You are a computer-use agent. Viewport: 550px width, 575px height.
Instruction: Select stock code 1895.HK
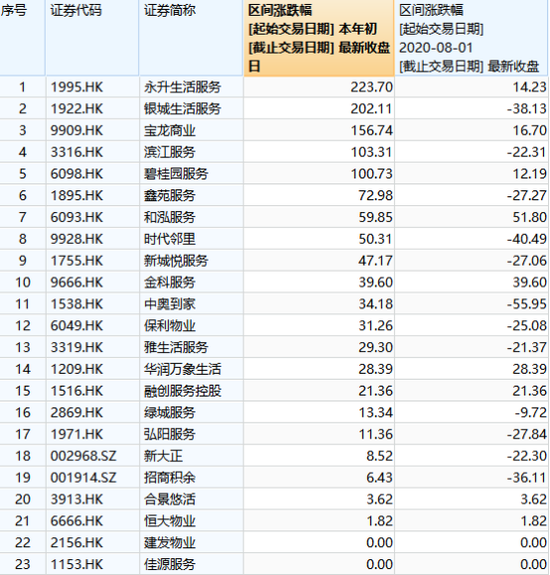77,195
